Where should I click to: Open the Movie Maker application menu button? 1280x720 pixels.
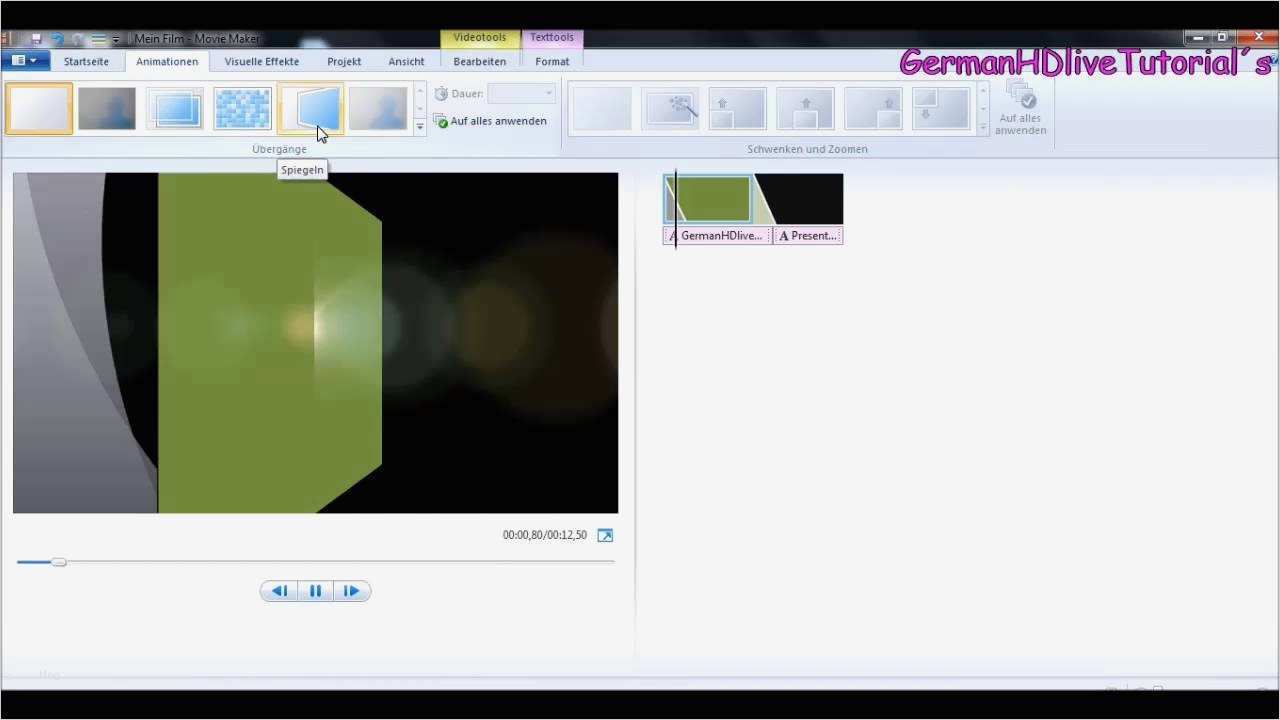click(25, 61)
